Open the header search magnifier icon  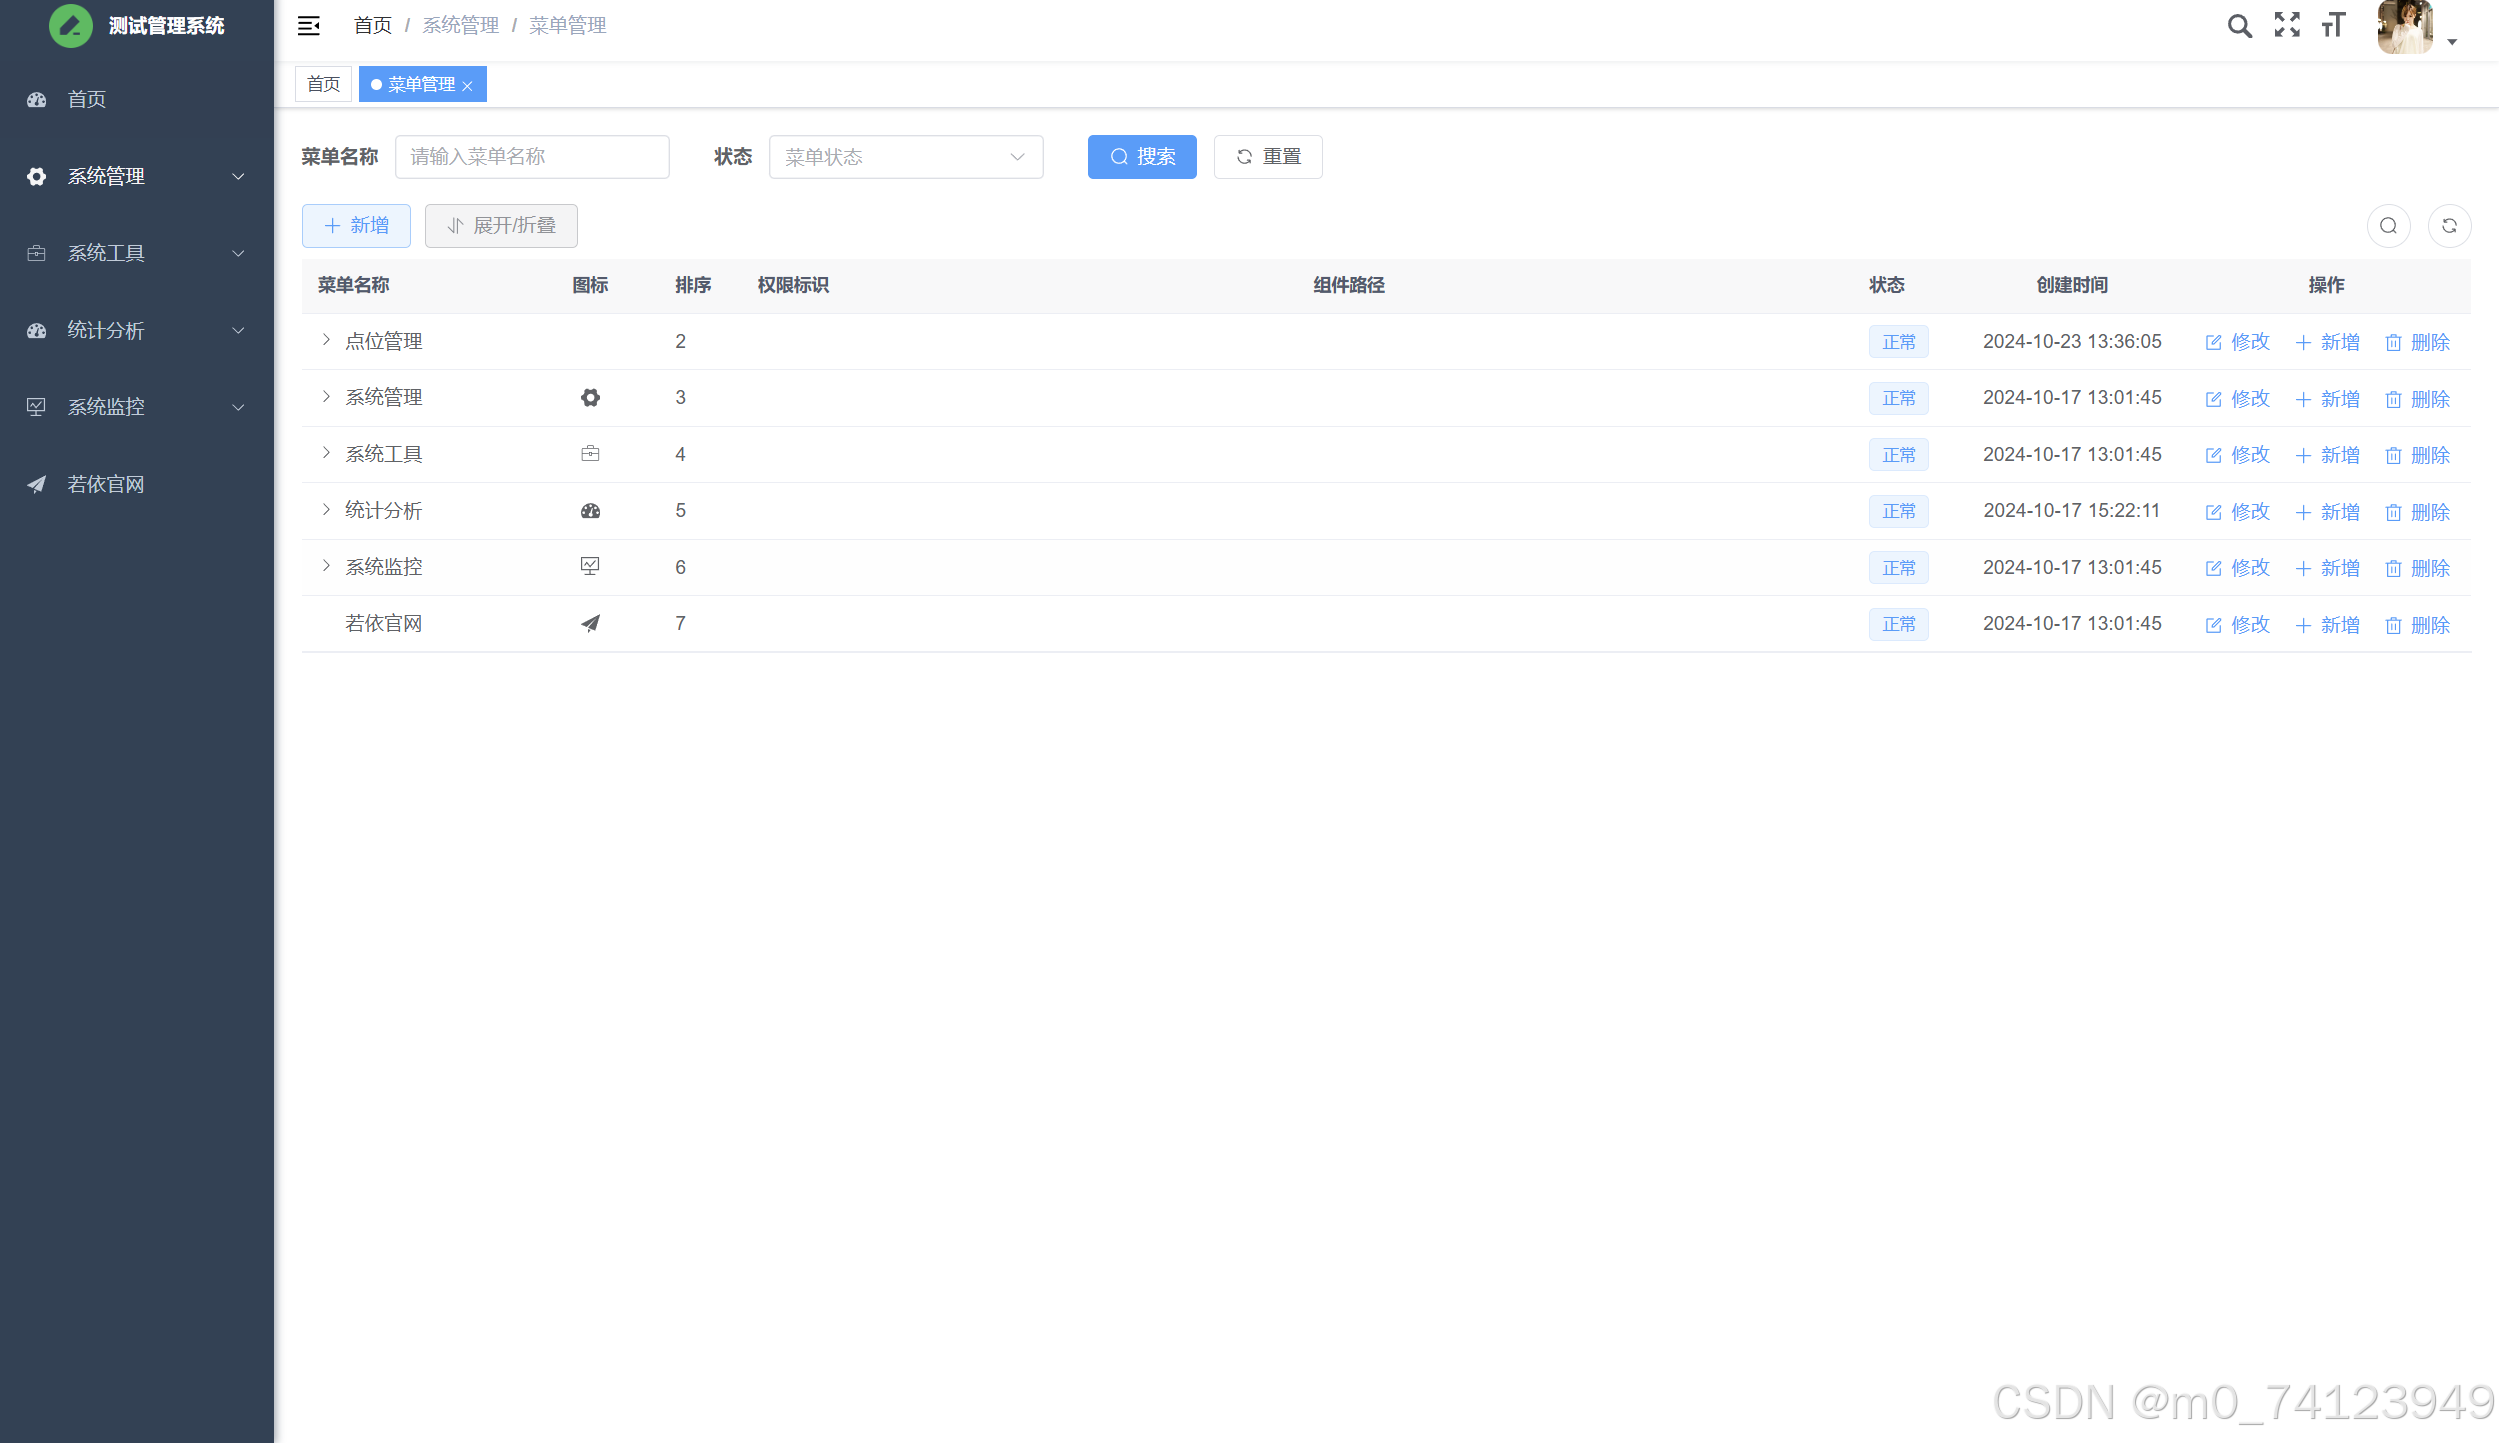pos(2239,26)
